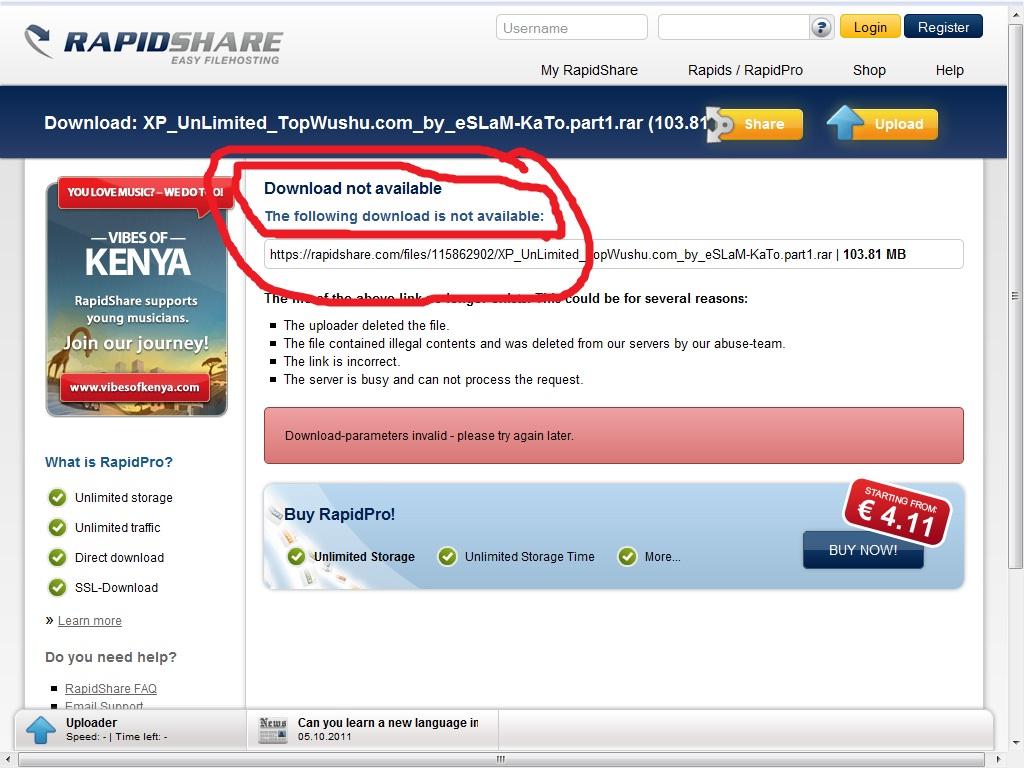Click the check icon beside bold Unlimited Storage
1024x768 pixels.
[296, 556]
